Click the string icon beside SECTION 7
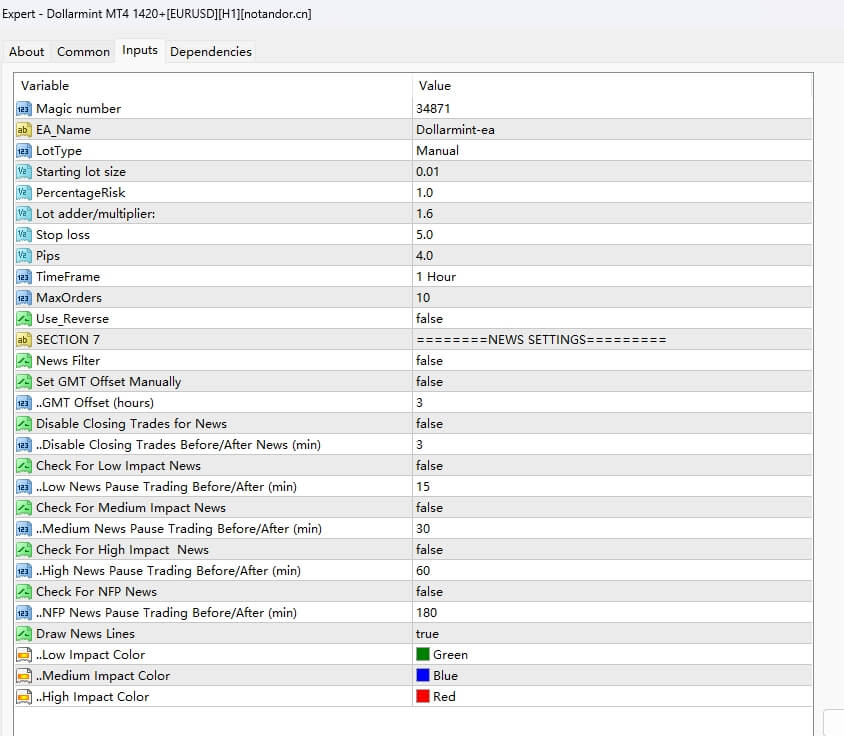This screenshot has width=844, height=736. (x=24, y=340)
